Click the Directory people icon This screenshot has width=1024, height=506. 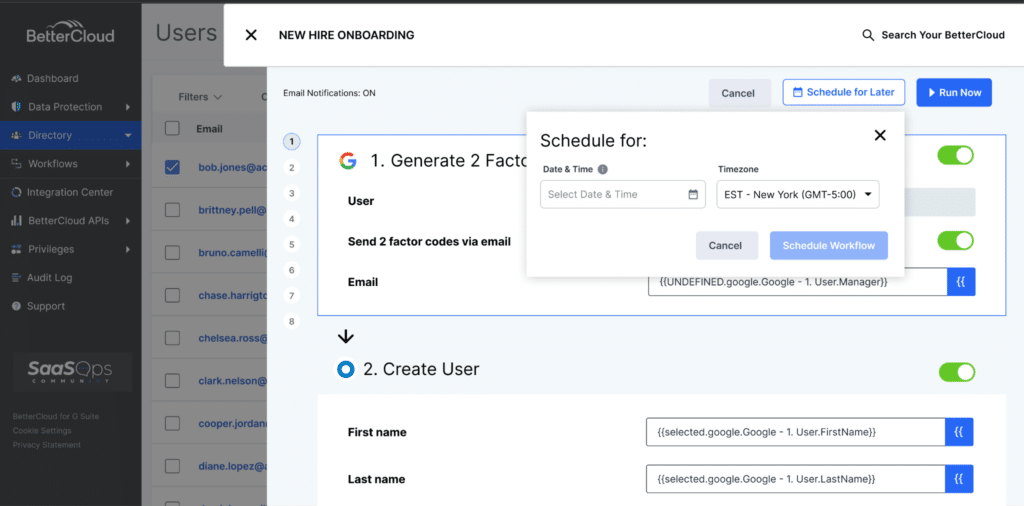tap(17, 136)
